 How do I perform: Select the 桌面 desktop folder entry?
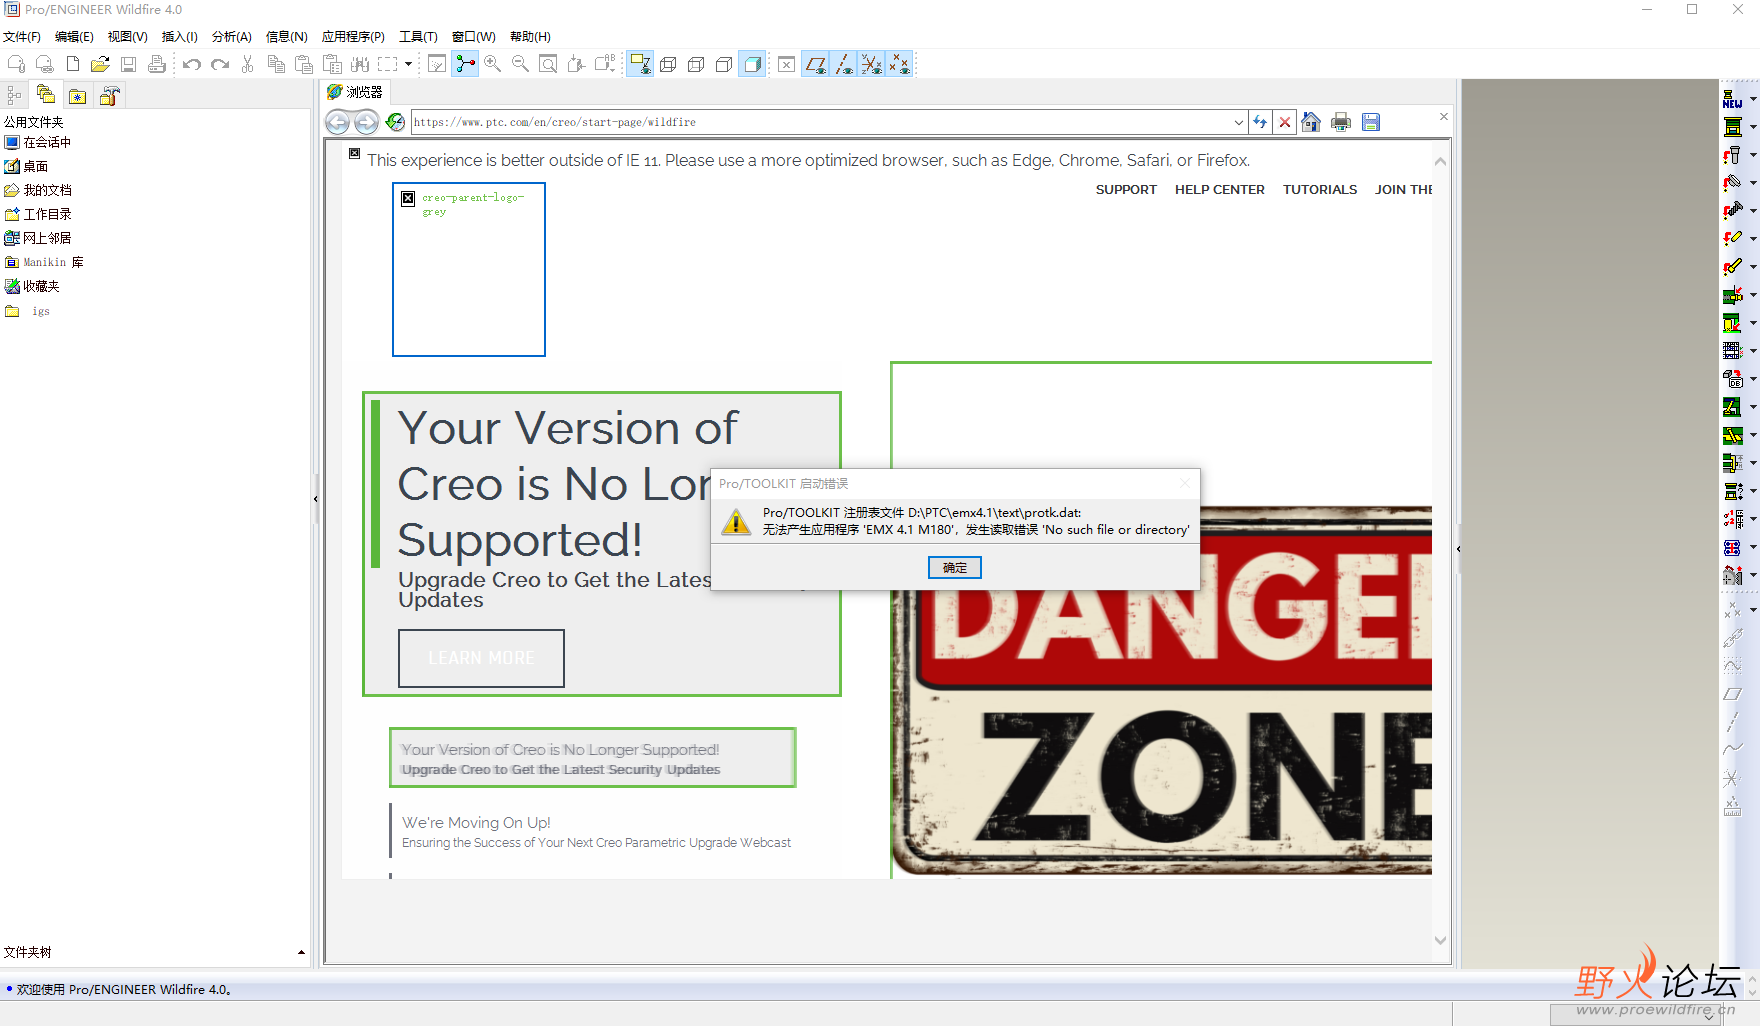pyautogui.click(x=26, y=166)
